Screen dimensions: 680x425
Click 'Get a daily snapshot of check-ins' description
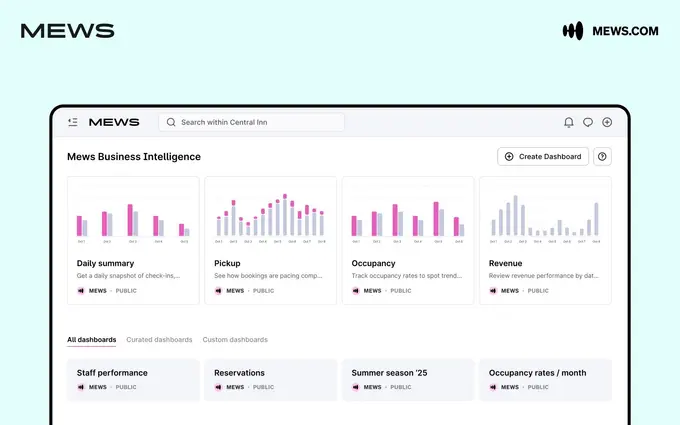pos(128,276)
